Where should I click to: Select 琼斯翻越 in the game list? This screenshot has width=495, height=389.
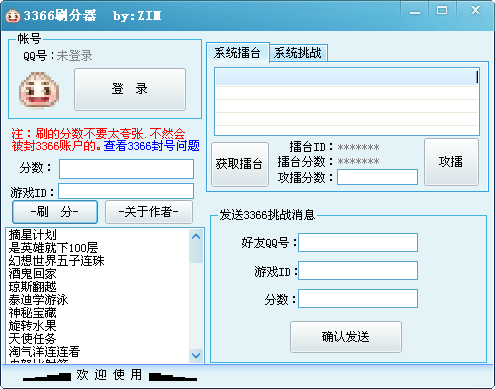pos(32,287)
